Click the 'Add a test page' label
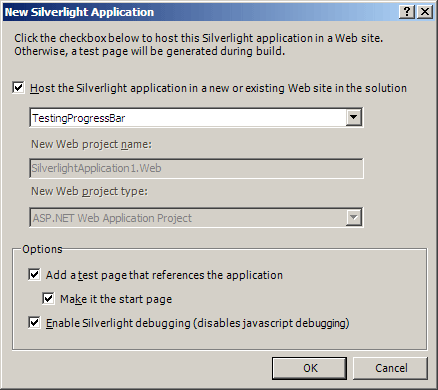Image resolution: width=438 pixels, height=390 pixels. pos(164,275)
